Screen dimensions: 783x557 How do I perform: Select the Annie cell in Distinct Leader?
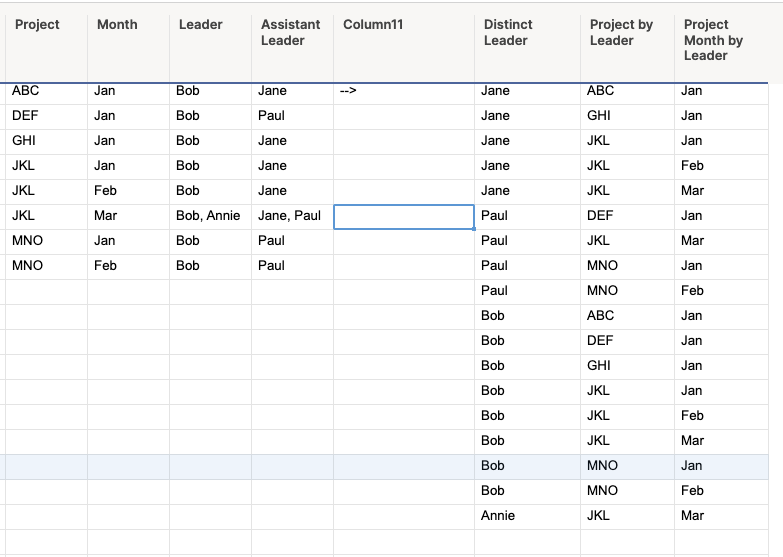point(498,516)
